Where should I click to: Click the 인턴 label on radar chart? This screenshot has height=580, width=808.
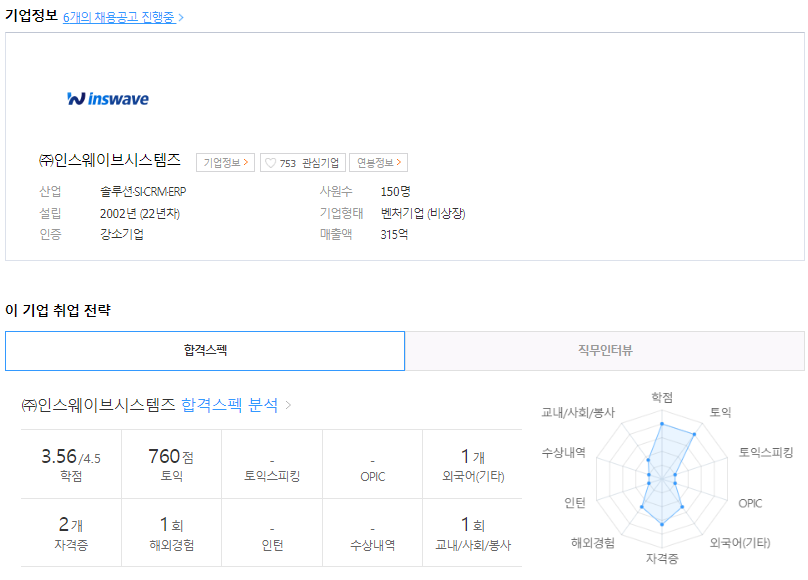[575, 503]
